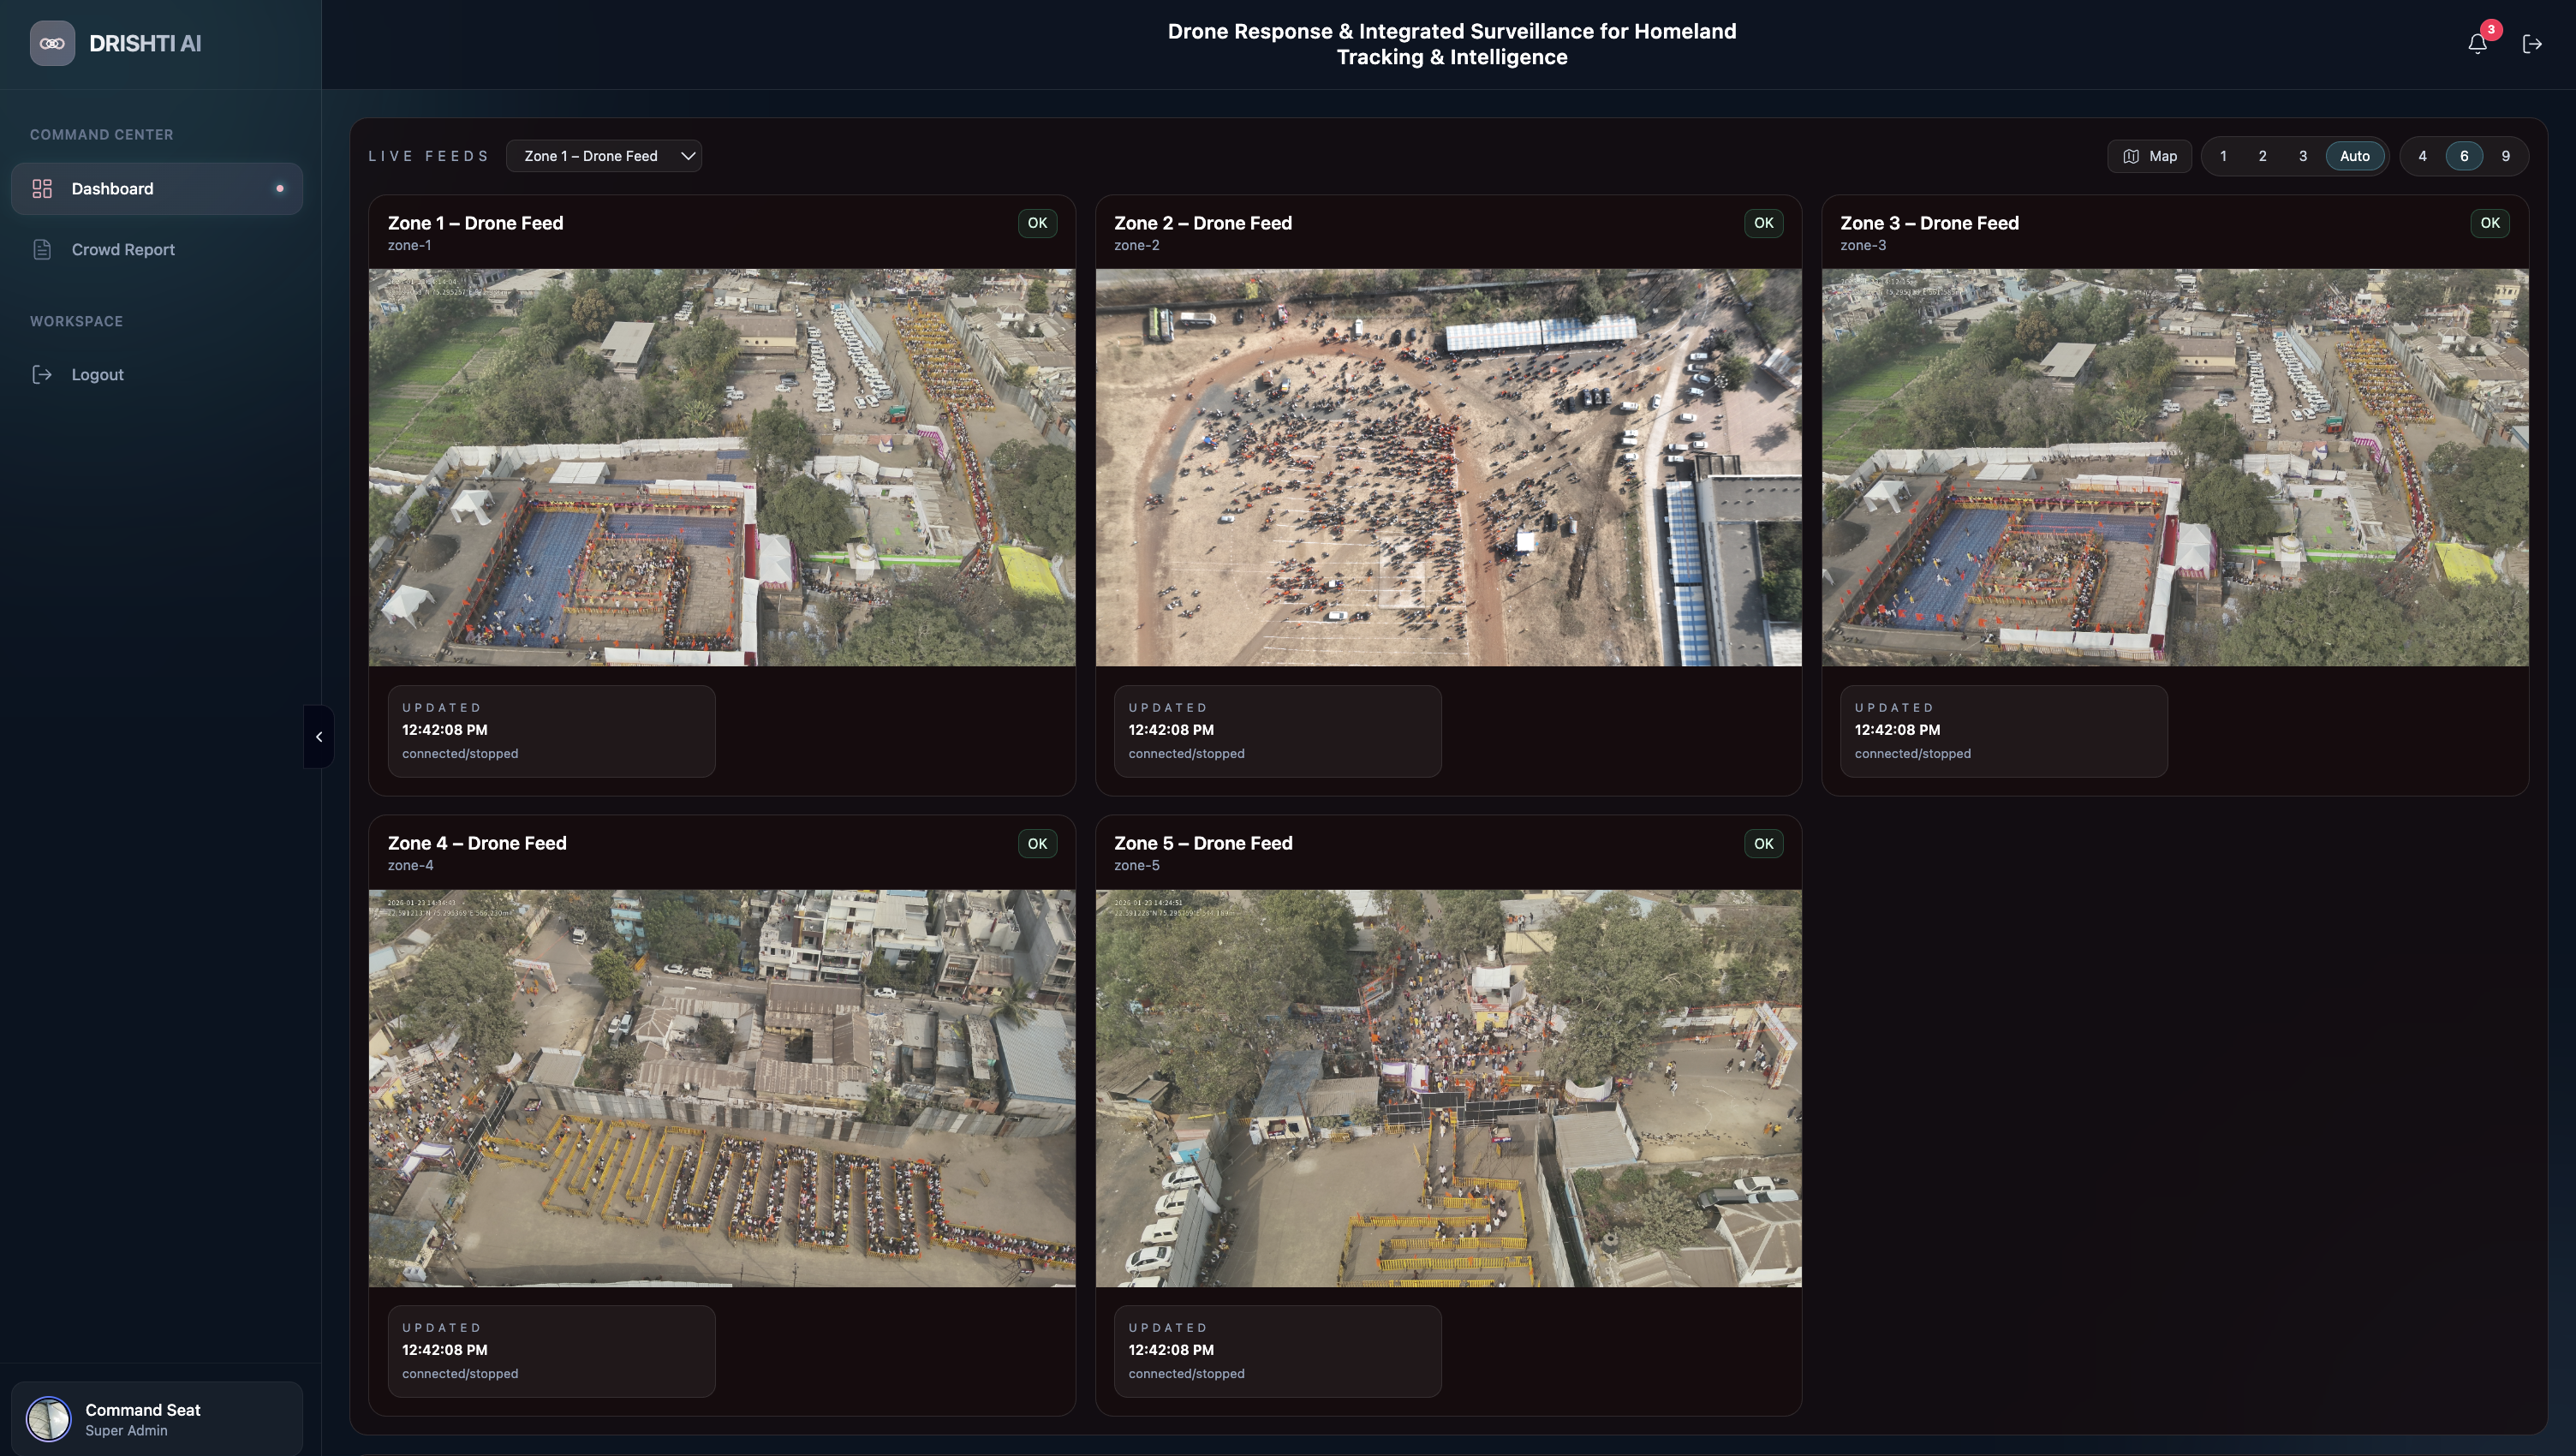Click the Map view button
2576x1456 pixels.
point(2149,157)
